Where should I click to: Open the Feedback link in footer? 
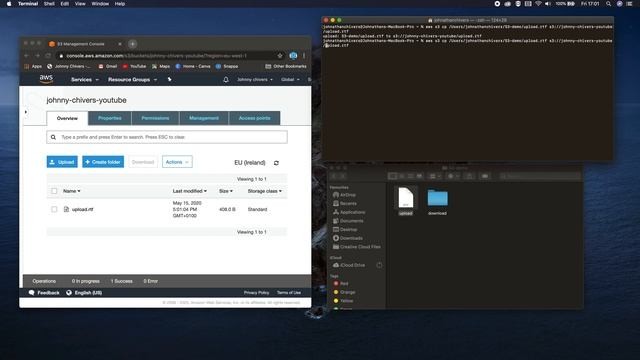point(44,293)
